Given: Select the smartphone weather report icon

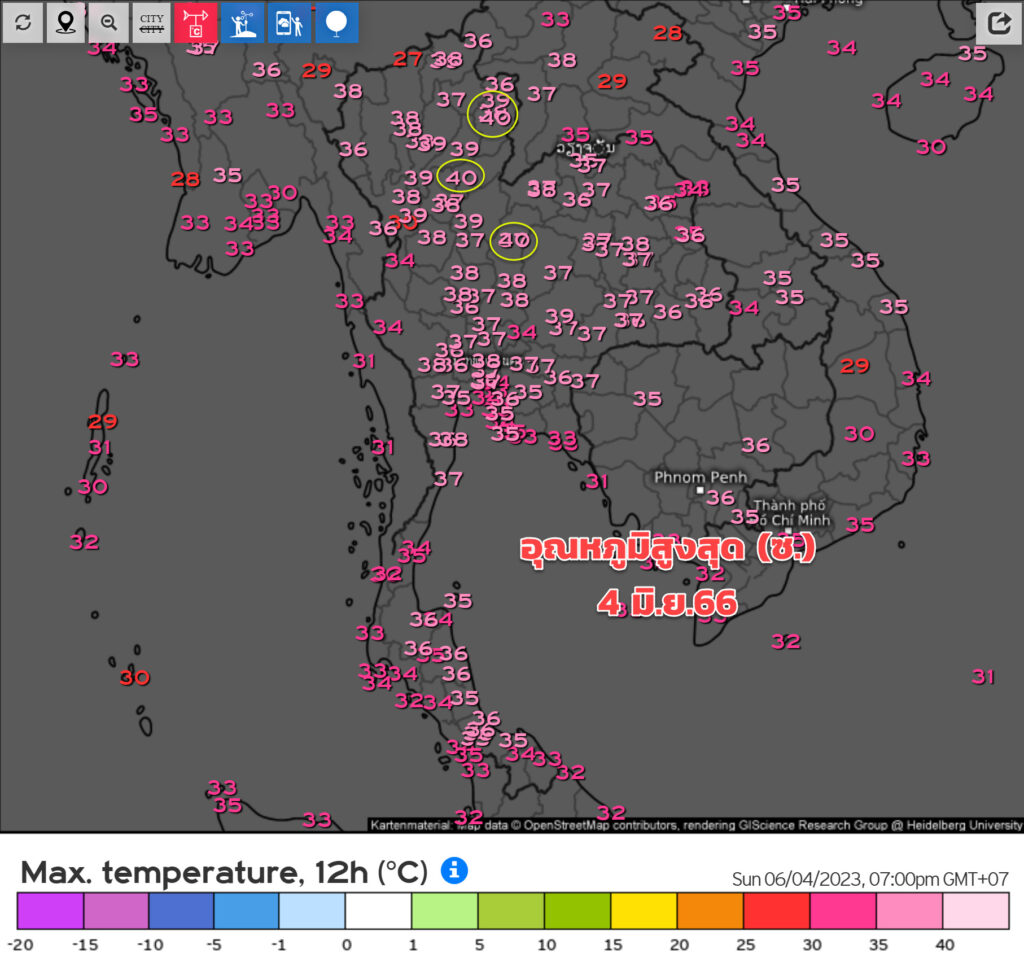Looking at the screenshot, I should point(289,22).
